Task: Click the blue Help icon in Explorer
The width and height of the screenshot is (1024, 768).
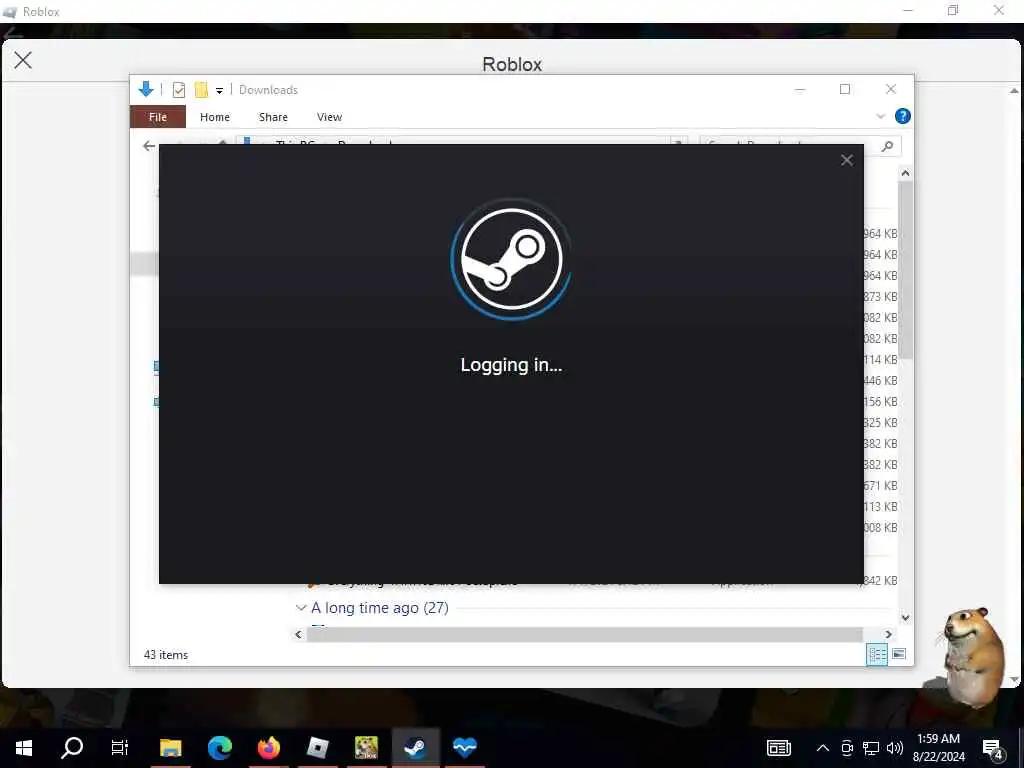Action: tap(903, 116)
